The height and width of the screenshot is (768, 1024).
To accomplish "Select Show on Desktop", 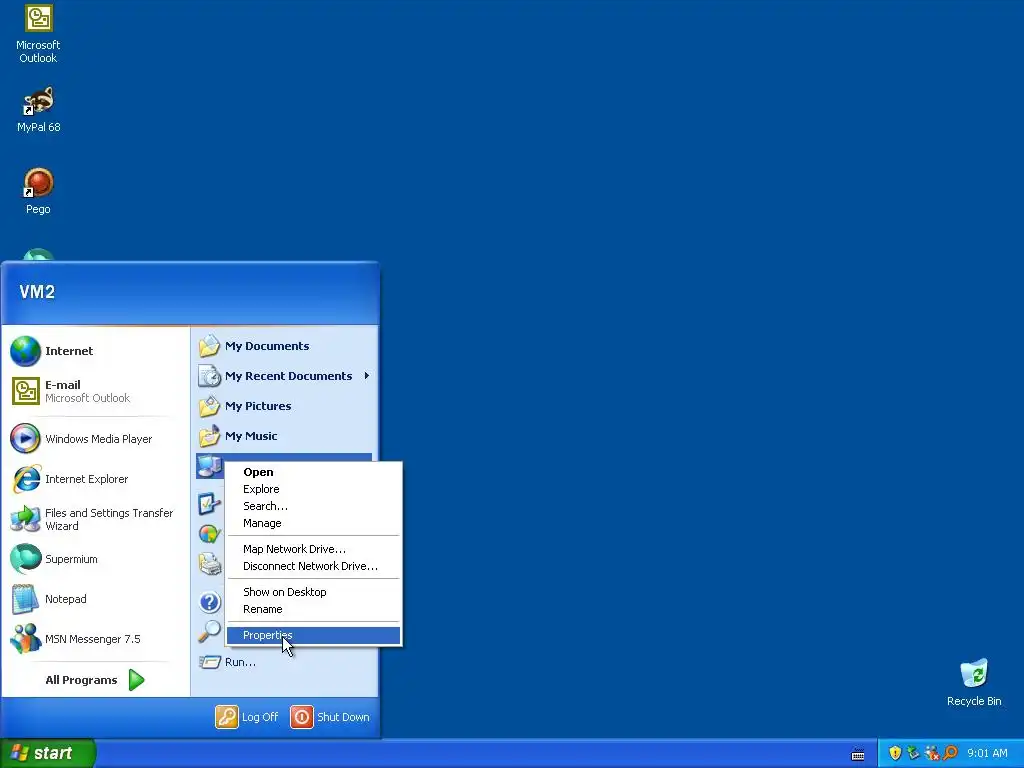I will click(x=313, y=592).
